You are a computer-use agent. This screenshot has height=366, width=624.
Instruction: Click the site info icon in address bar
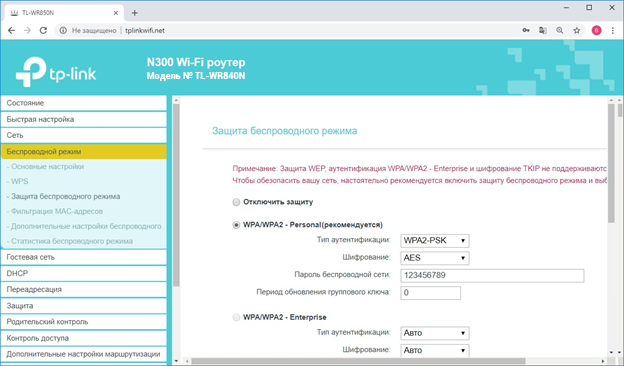click(63, 30)
